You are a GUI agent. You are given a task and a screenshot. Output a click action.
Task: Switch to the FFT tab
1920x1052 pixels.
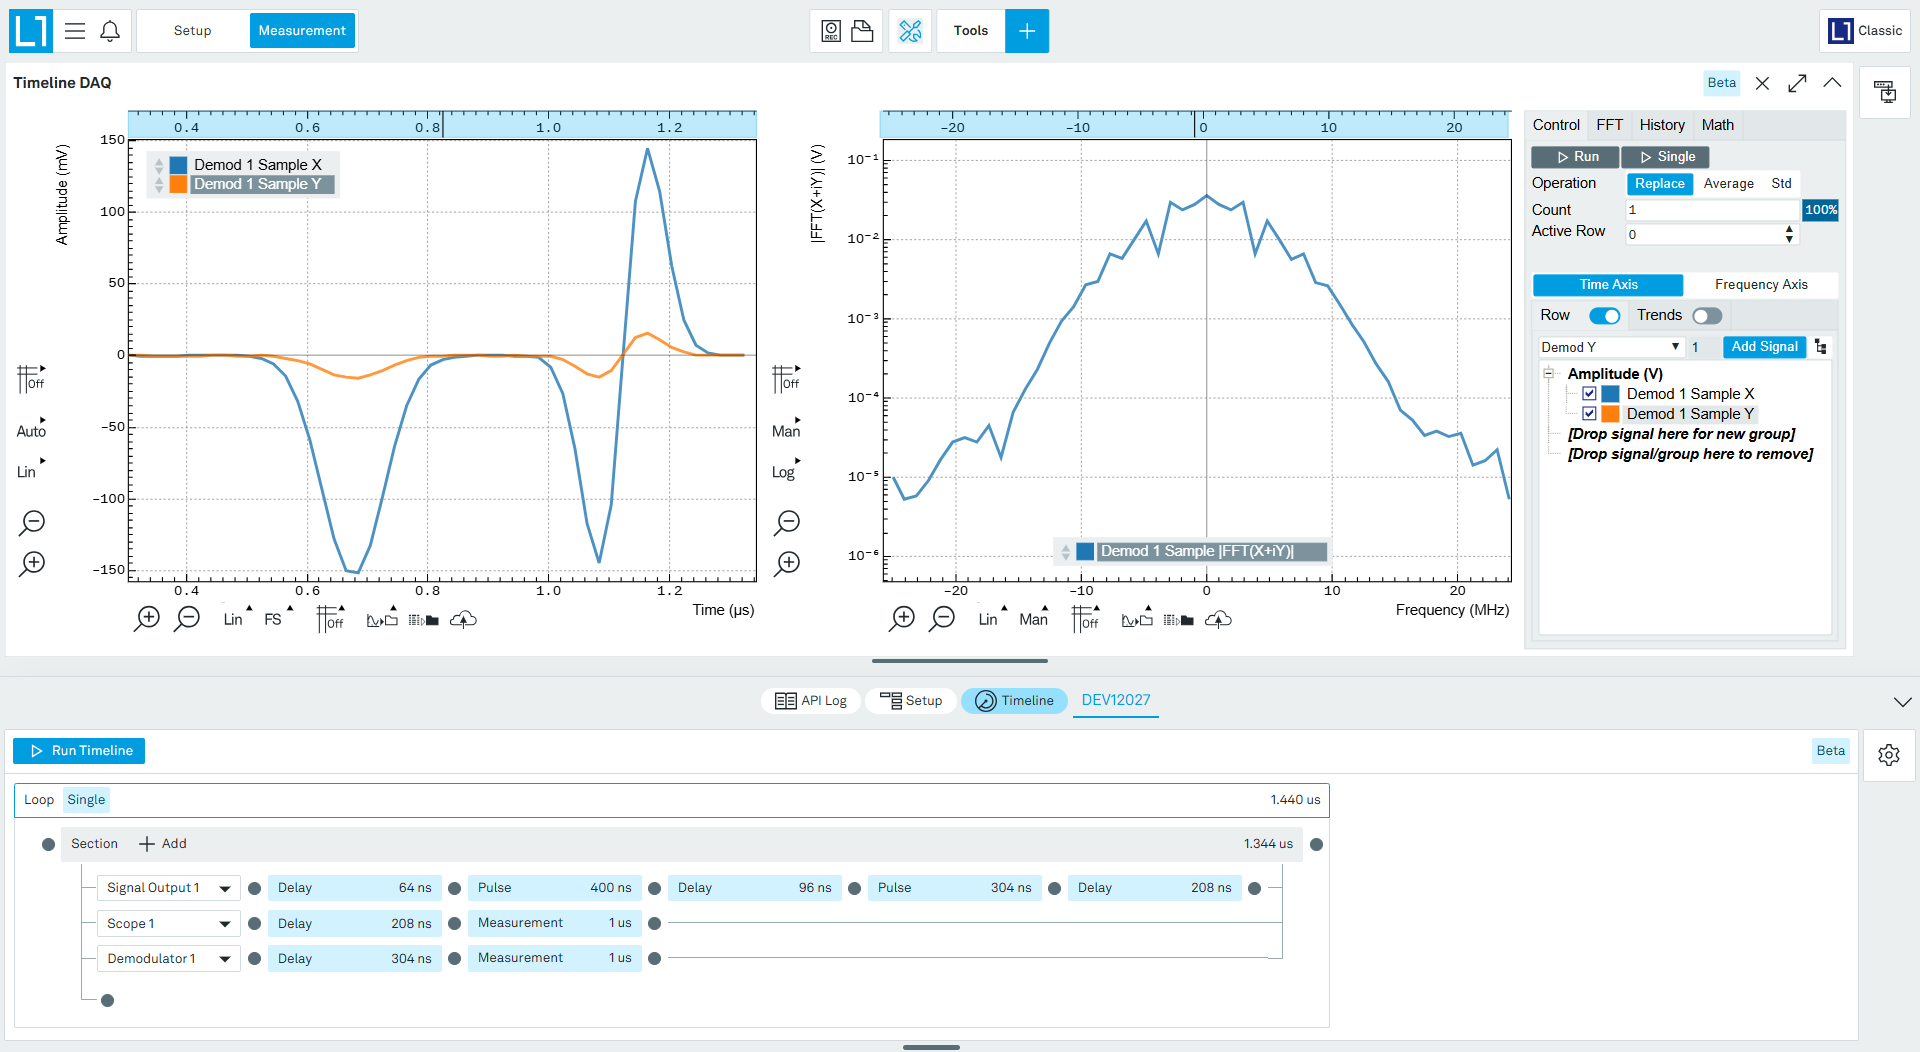coord(1609,125)
